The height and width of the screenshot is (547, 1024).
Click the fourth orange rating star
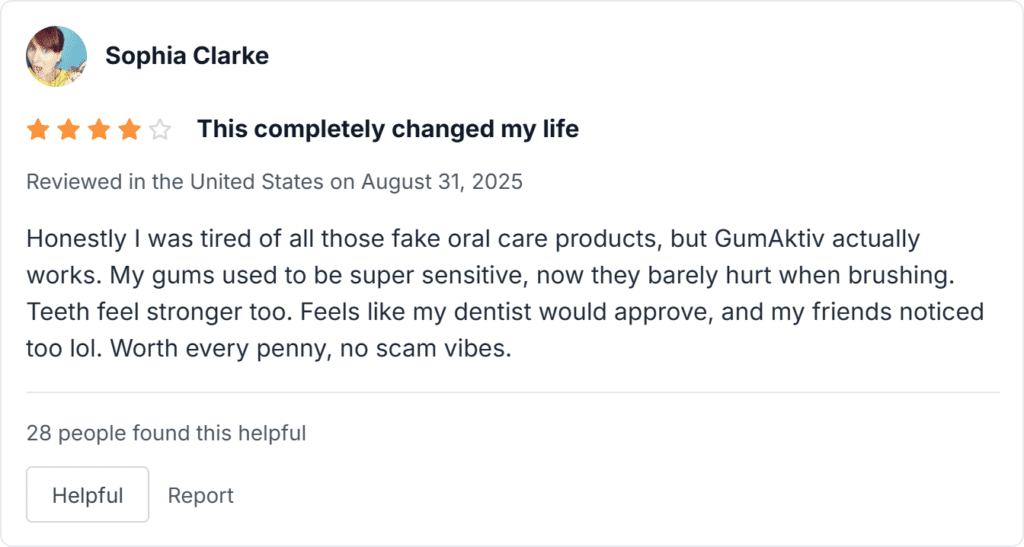click(129, 129)
